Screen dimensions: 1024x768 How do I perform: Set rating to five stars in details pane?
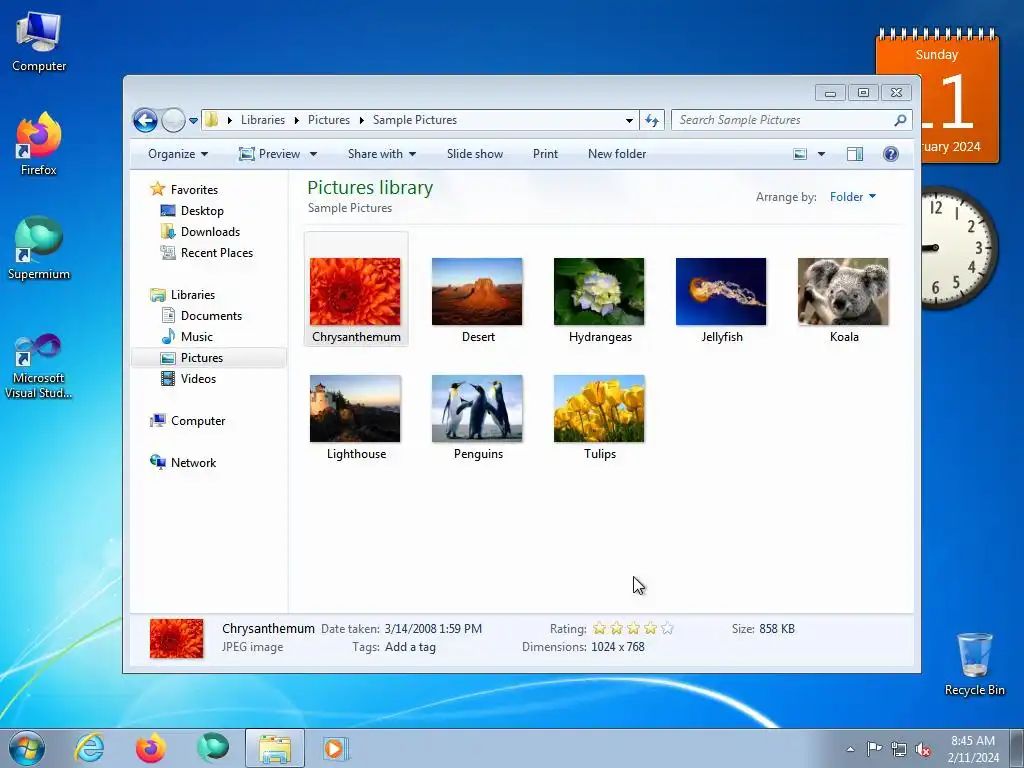(x=667, y=629)
